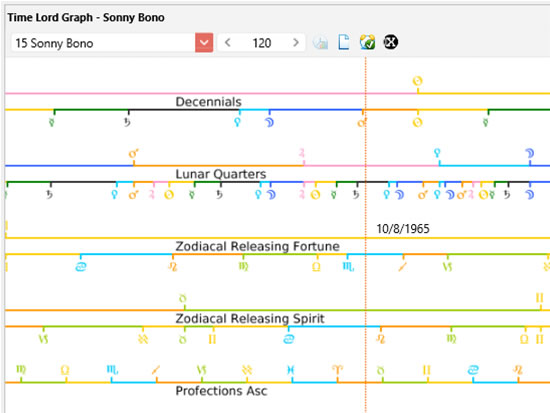Click the globe with checkmark icon
The image size is (550, 413).
coord(367,42)
